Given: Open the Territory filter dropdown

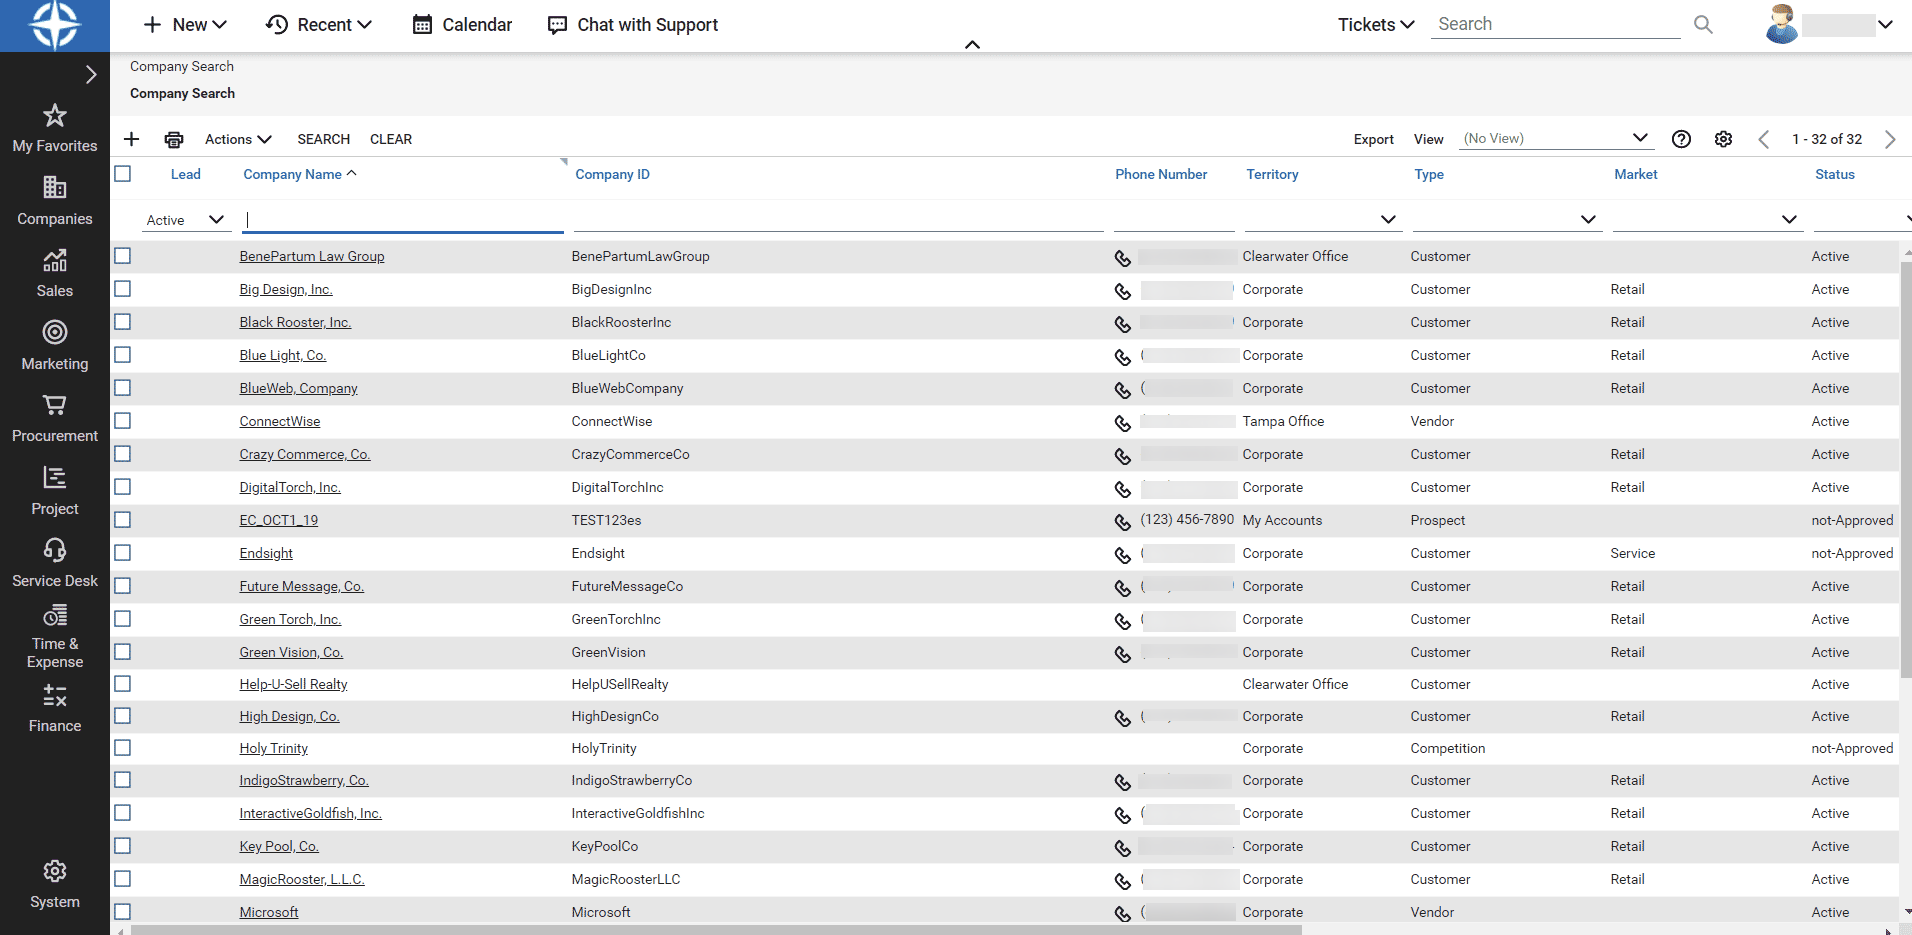Looking at the screenshot, I should [1387, 220].
